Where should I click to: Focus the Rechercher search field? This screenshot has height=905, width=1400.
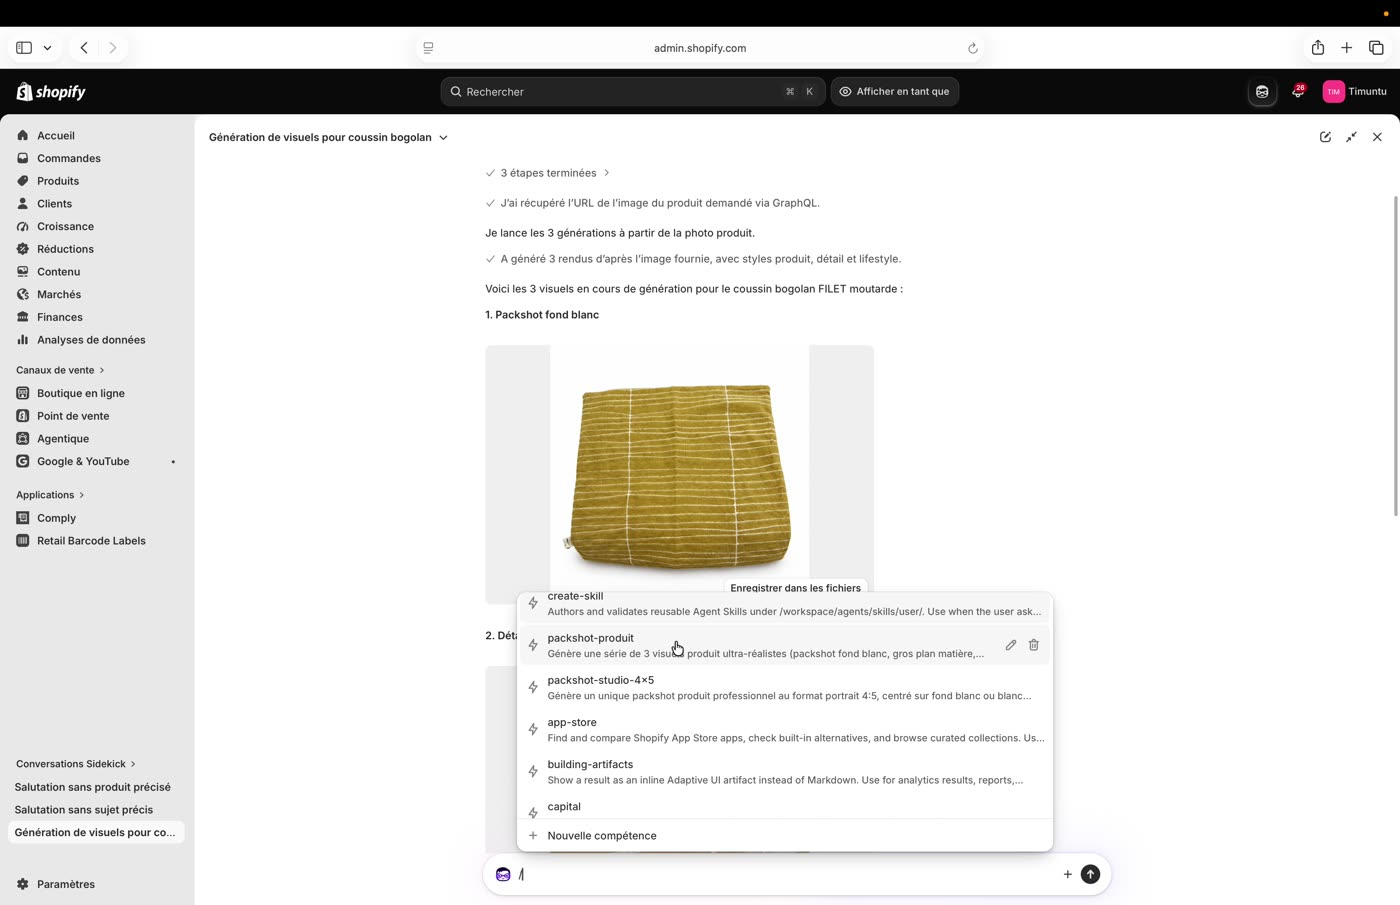632,91
